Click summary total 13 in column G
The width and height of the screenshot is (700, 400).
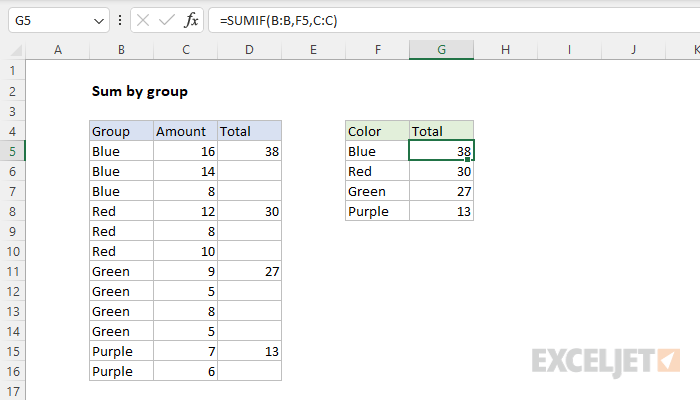[x=442, y=211]
